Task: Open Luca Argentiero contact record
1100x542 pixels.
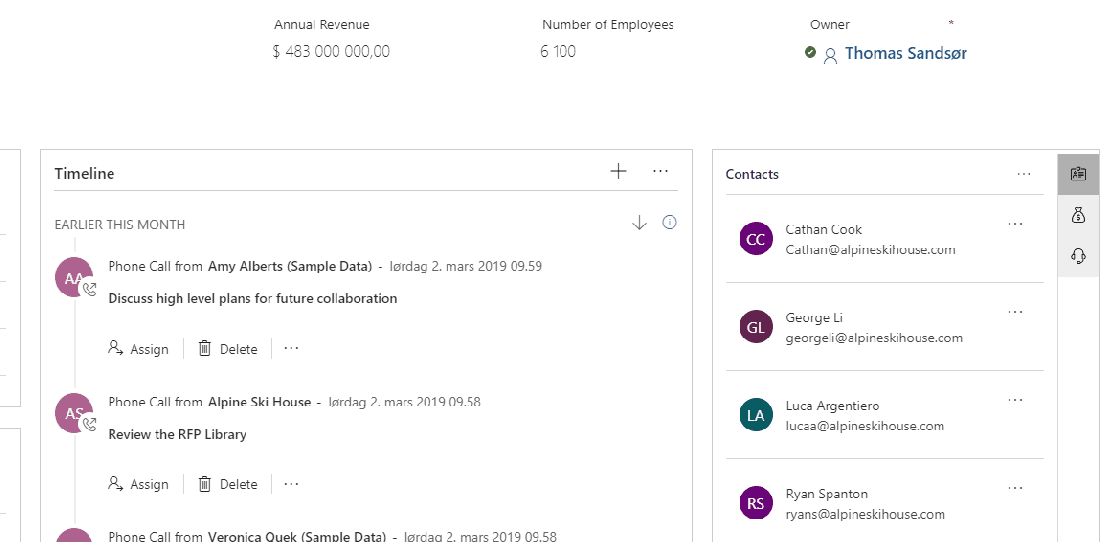Action: pos(832,406)
